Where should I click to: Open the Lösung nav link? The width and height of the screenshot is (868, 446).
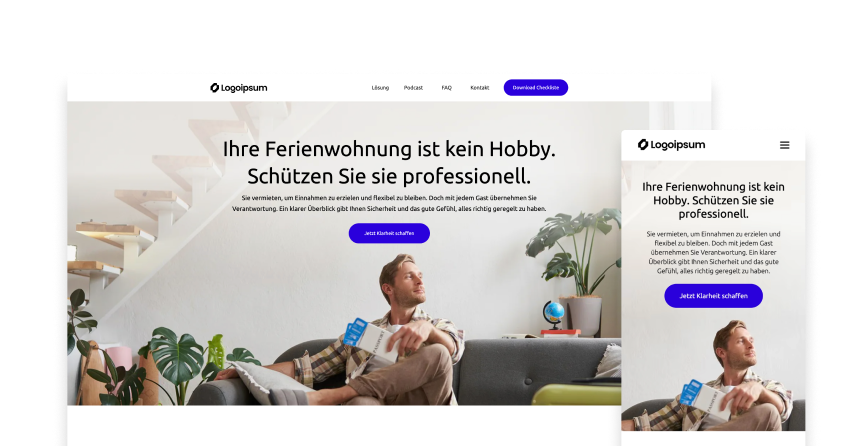380,87
